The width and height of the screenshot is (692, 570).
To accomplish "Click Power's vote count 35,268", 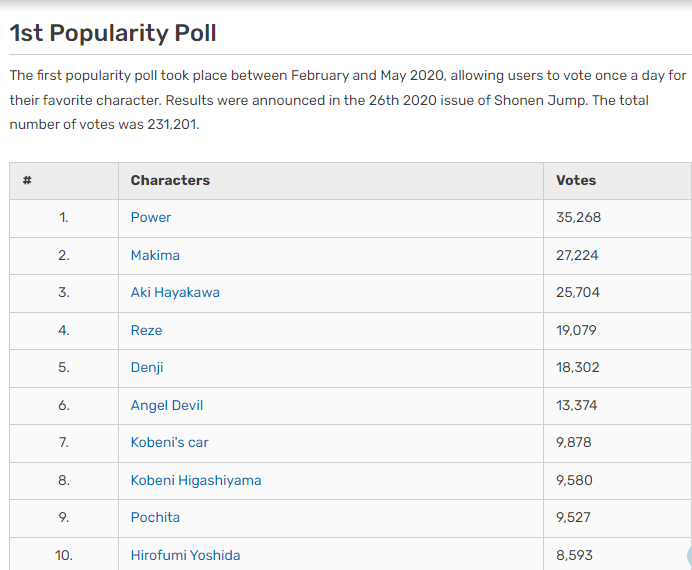I will [578, 218].
